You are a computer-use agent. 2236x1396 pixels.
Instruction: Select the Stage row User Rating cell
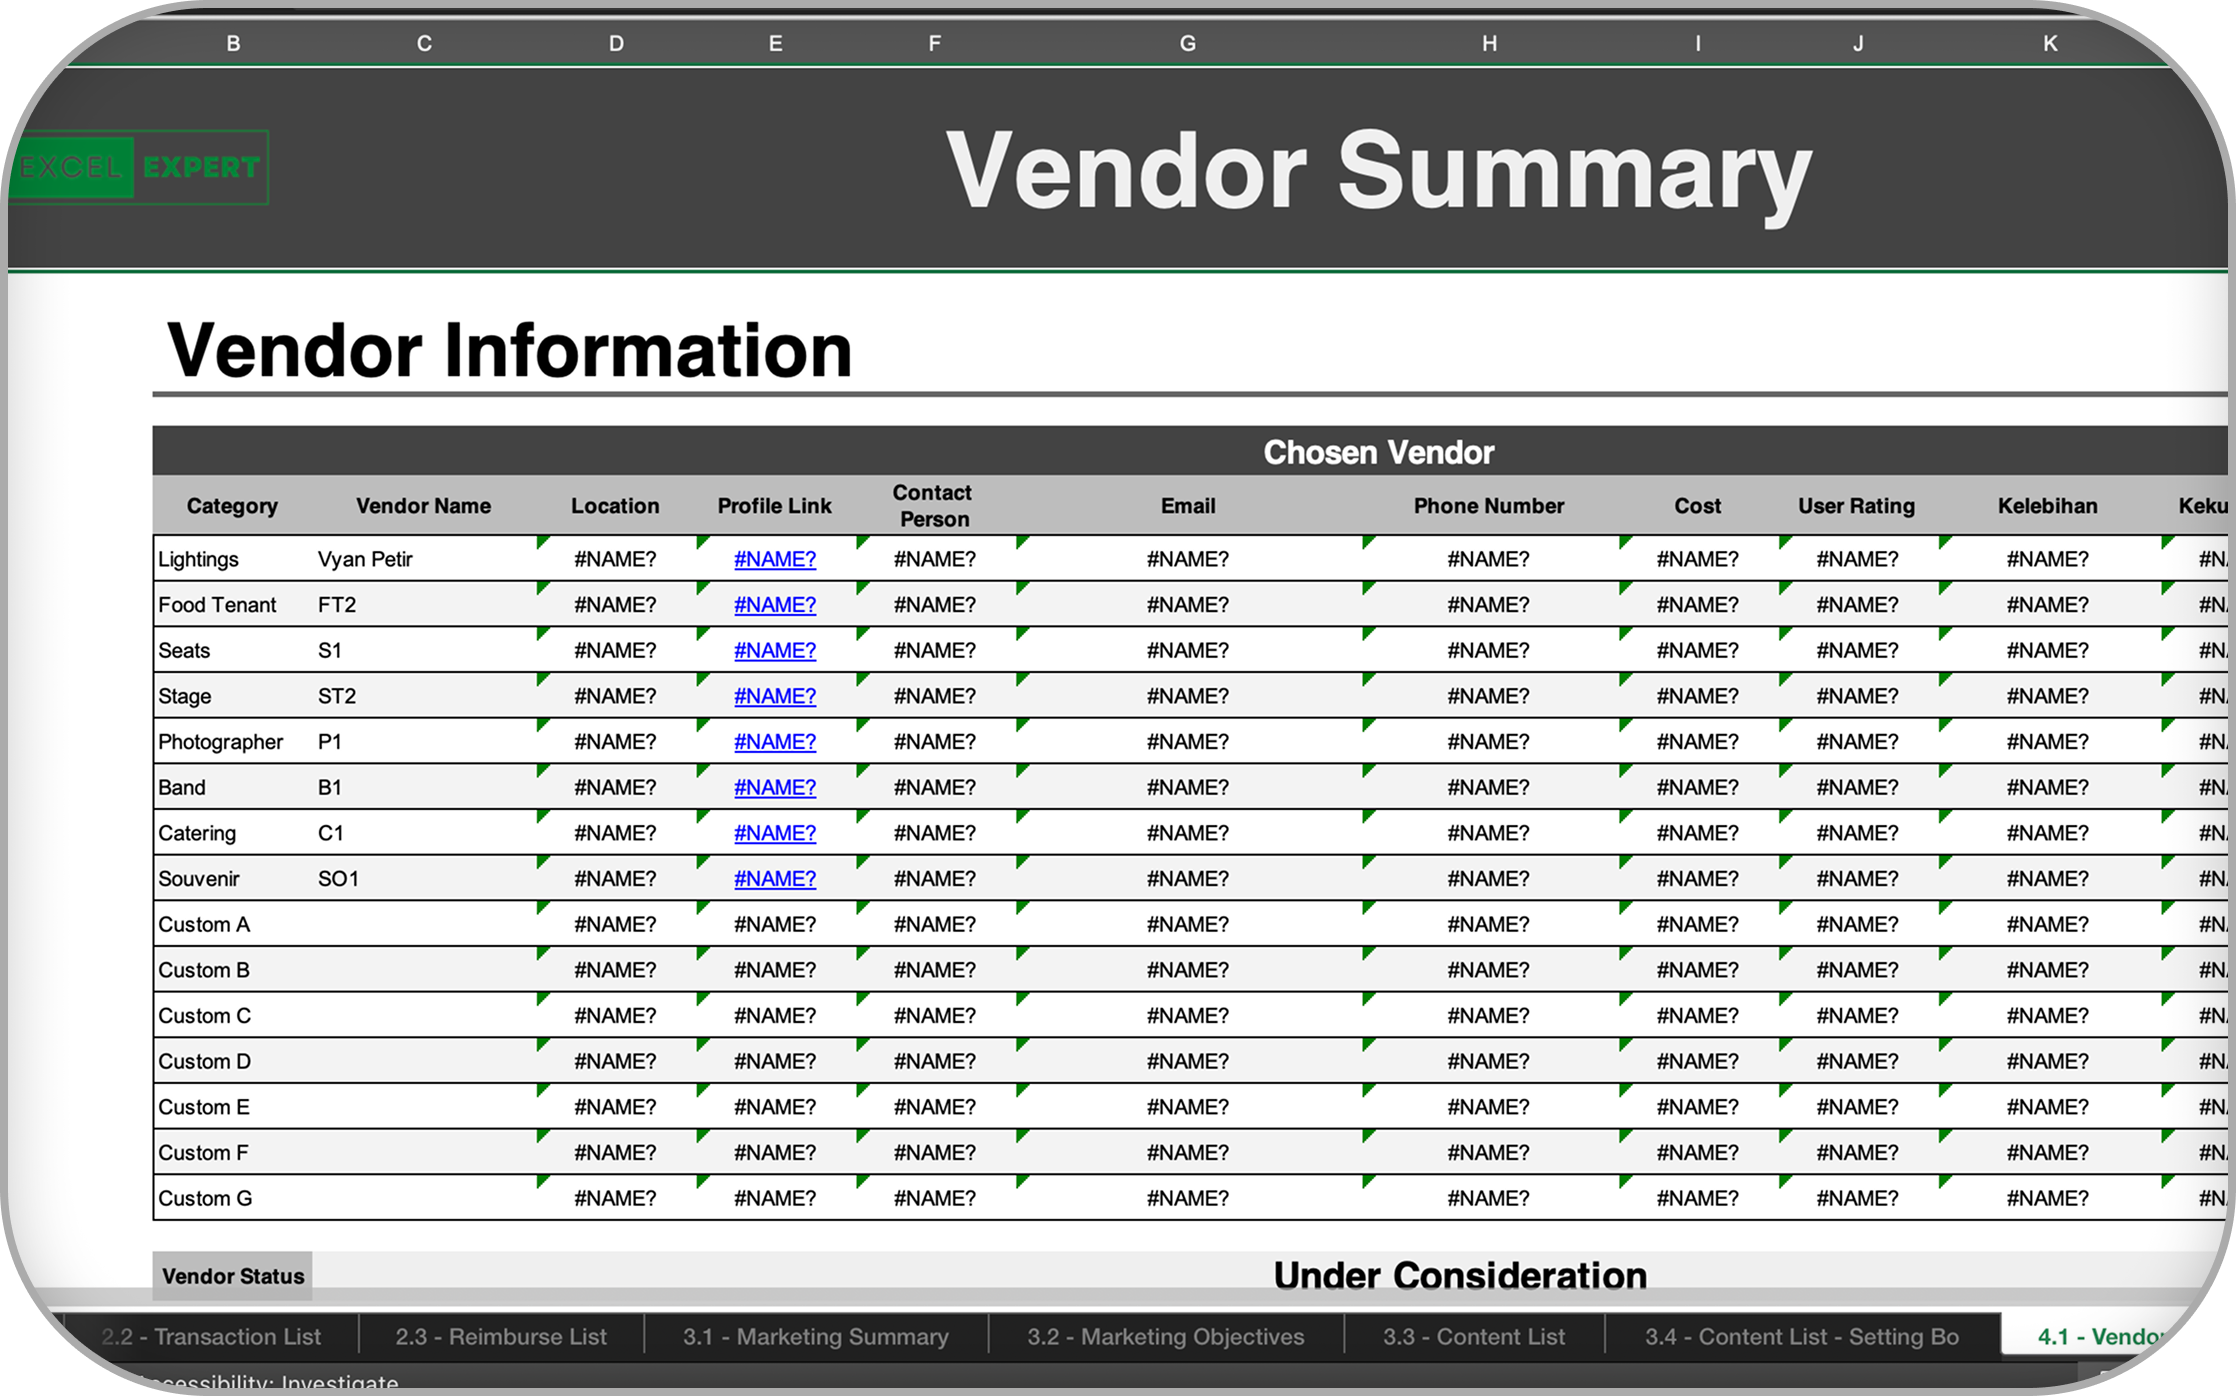(1857, 697)
